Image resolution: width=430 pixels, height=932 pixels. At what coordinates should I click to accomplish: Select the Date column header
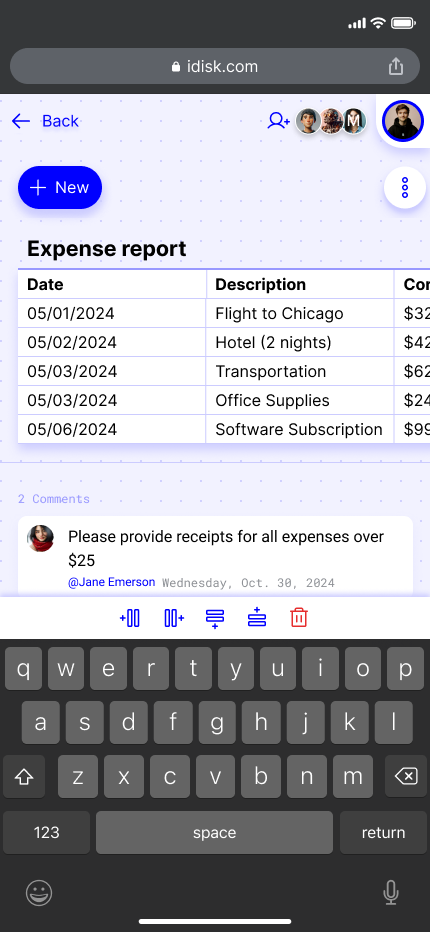112,284
